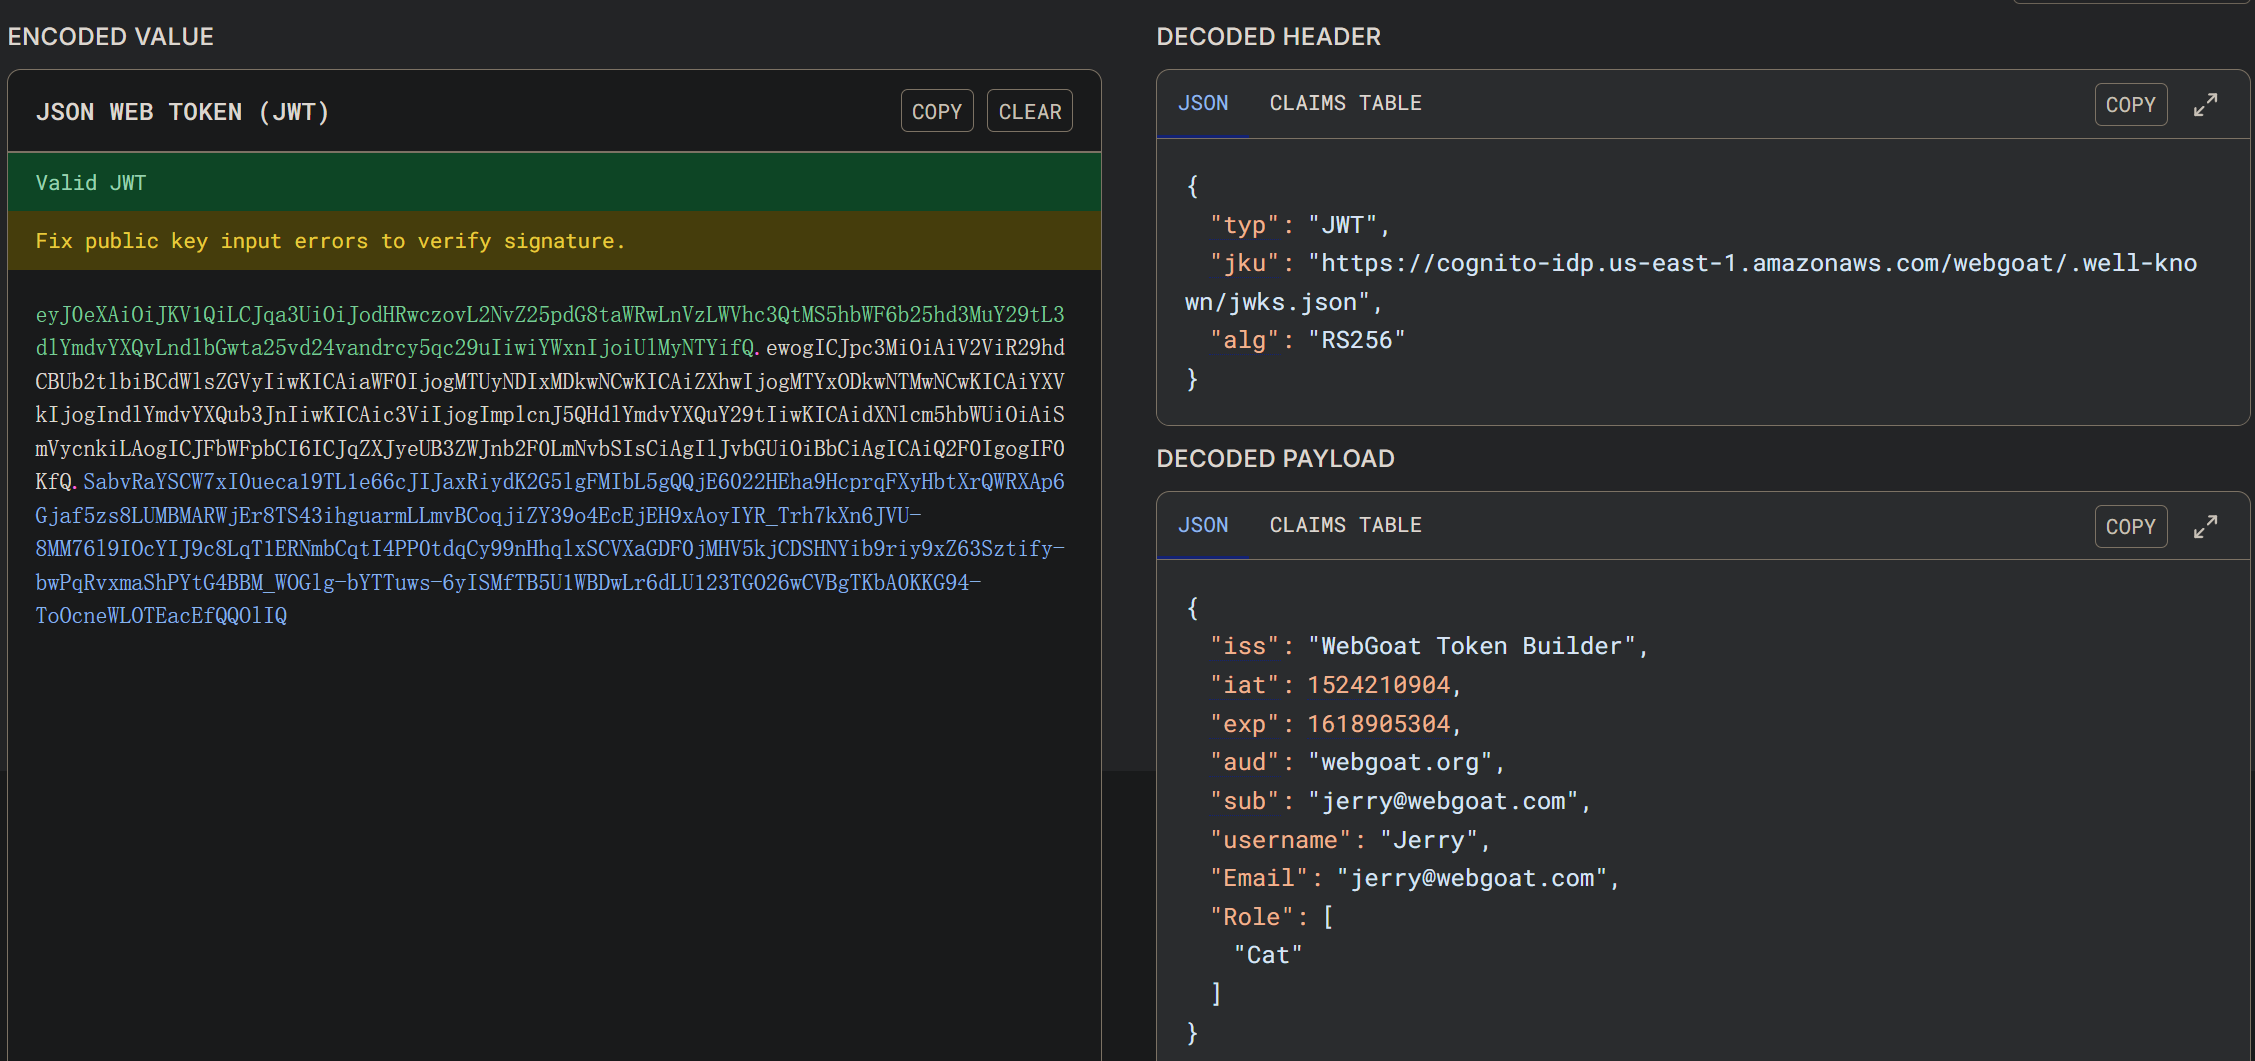The image size is (2255, 1061).
Task: Click the "jku" claim key in header
Action: 1245,263
